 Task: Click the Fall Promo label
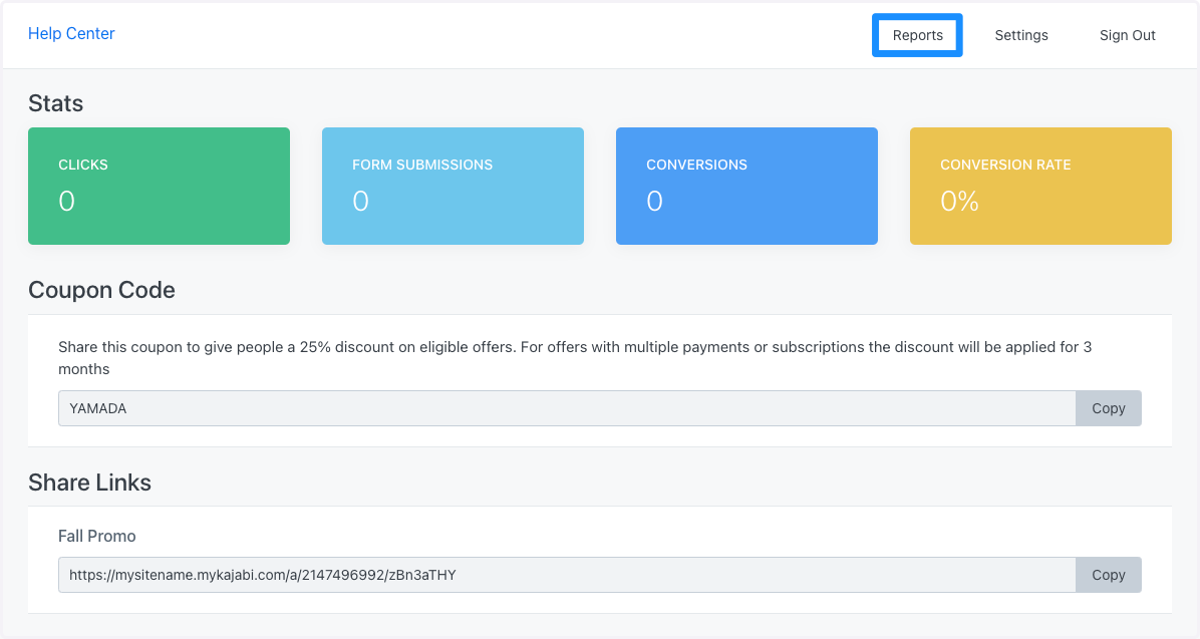click(97, 536)
